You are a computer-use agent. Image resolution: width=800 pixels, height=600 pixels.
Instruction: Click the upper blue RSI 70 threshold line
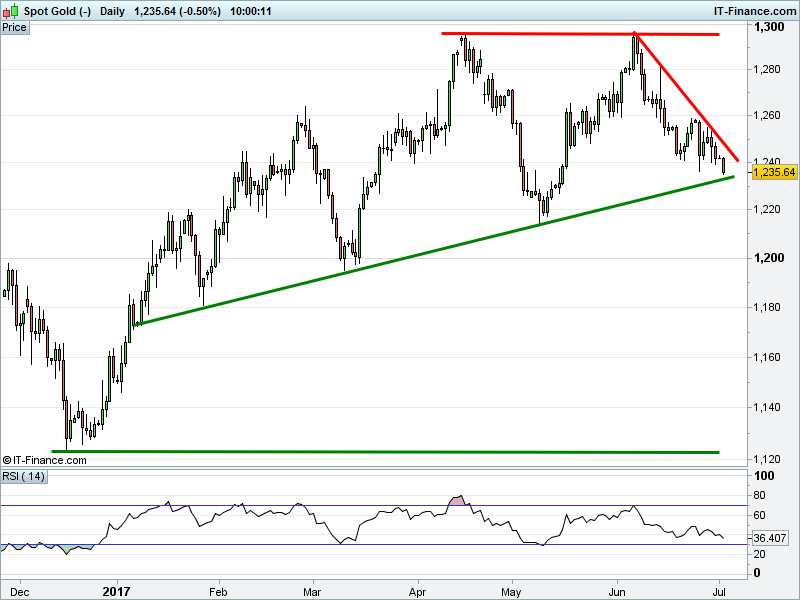click(373, 506)
